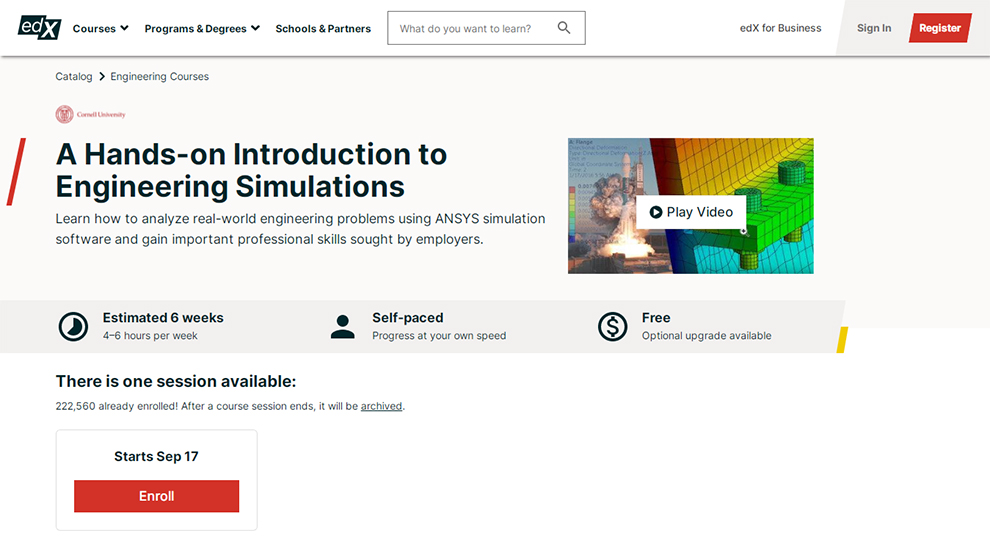990x544 pixels.
Task: Open Engineering Courses breadcrumb link
Action: (160, 76)
